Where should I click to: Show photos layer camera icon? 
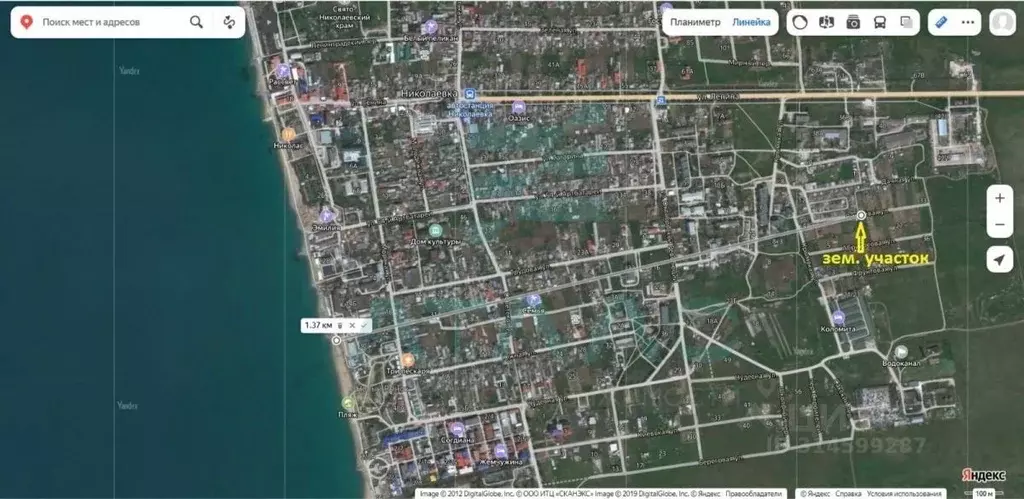coord(853,22)
